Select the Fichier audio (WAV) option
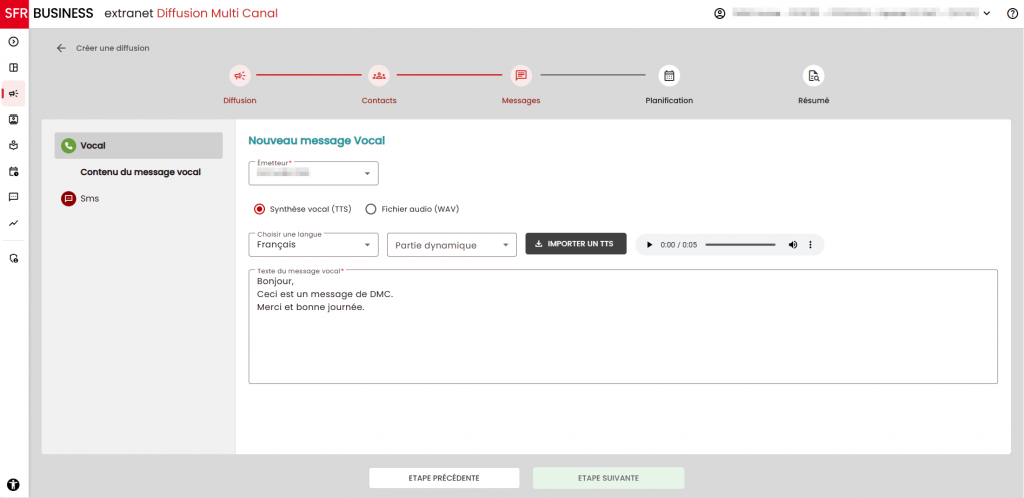Viewport: 1024px width, 498px height. coord(370,209)
